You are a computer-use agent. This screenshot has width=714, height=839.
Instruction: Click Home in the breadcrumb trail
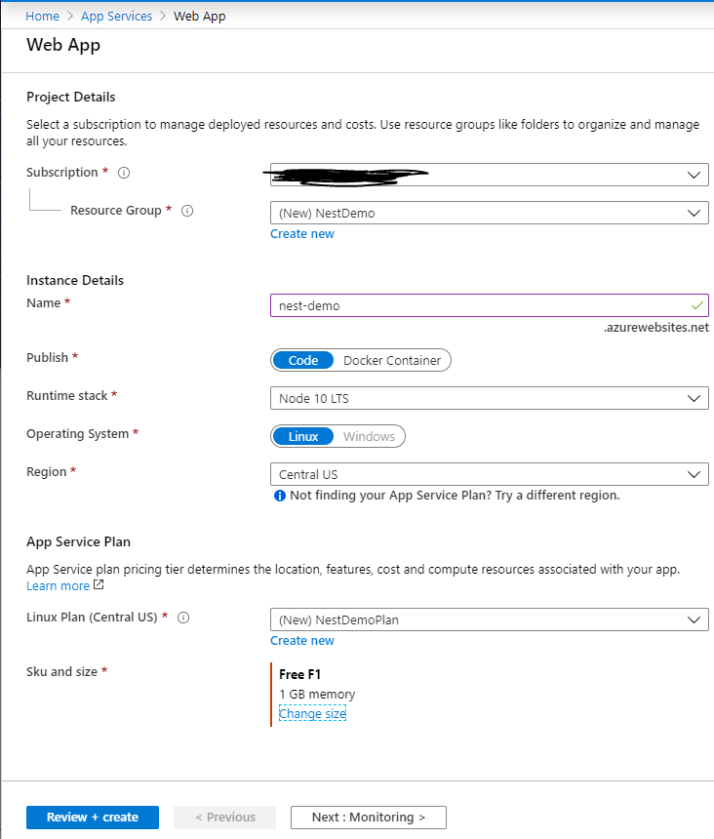point(42,16)
